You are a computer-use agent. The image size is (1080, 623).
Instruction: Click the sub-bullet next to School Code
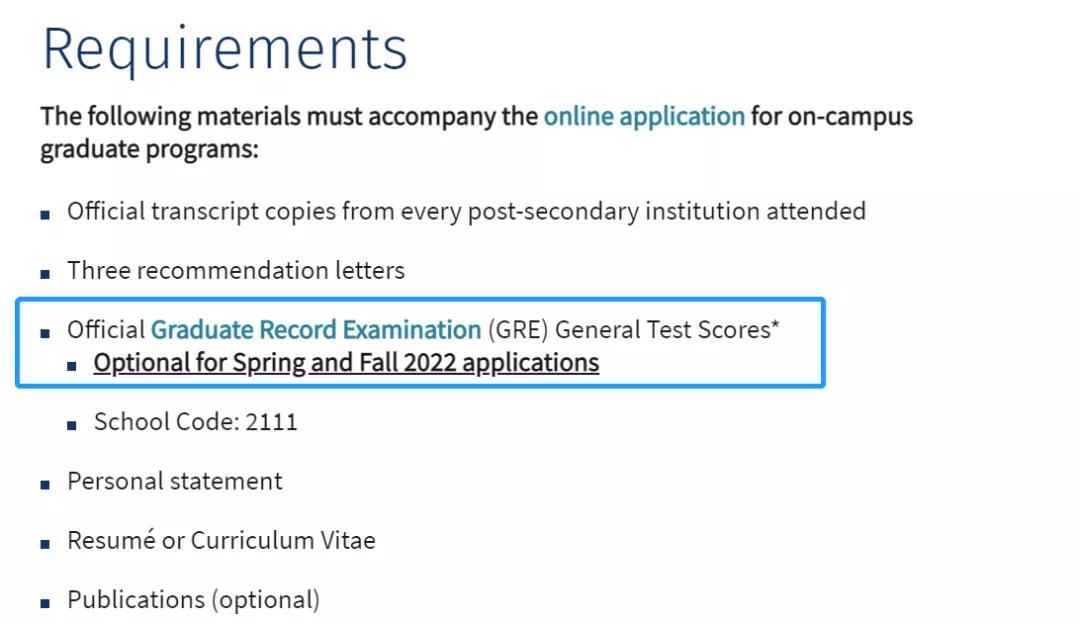click(x=72, y=425)
